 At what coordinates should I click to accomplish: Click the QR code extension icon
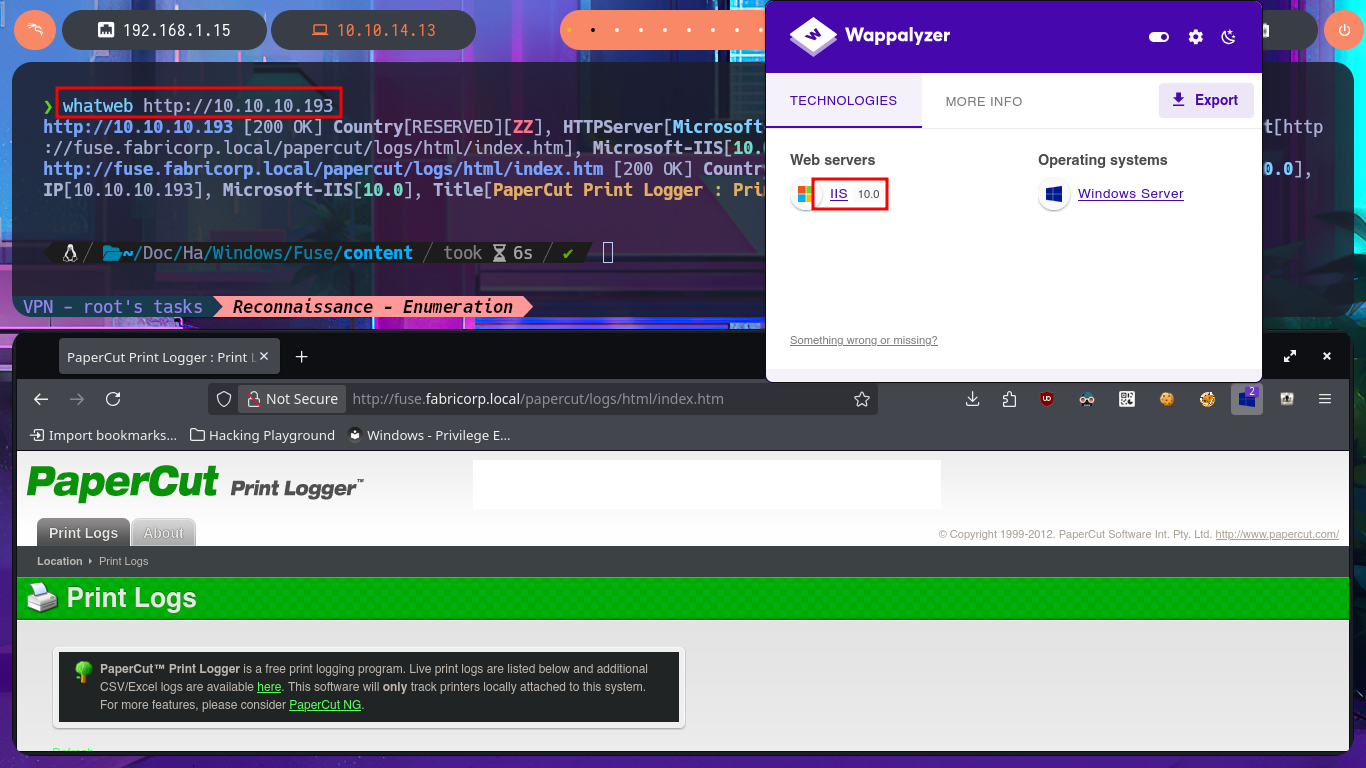(1127, 399)
